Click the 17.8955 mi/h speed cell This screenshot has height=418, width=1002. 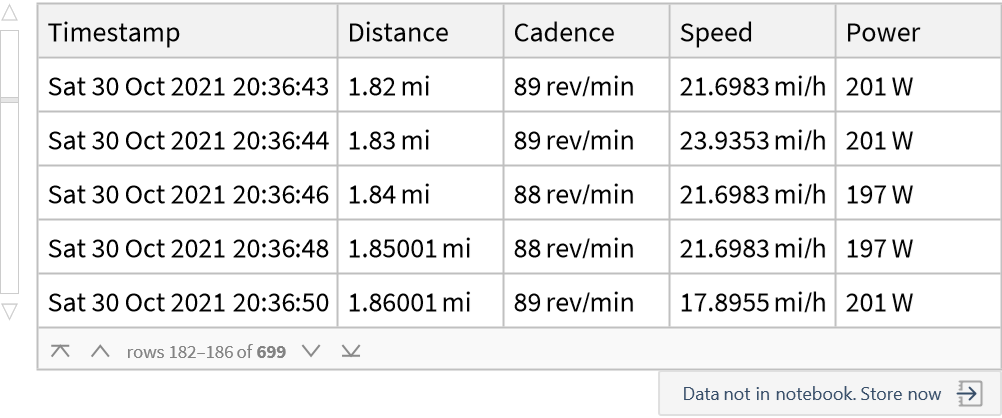coord(753,302)
